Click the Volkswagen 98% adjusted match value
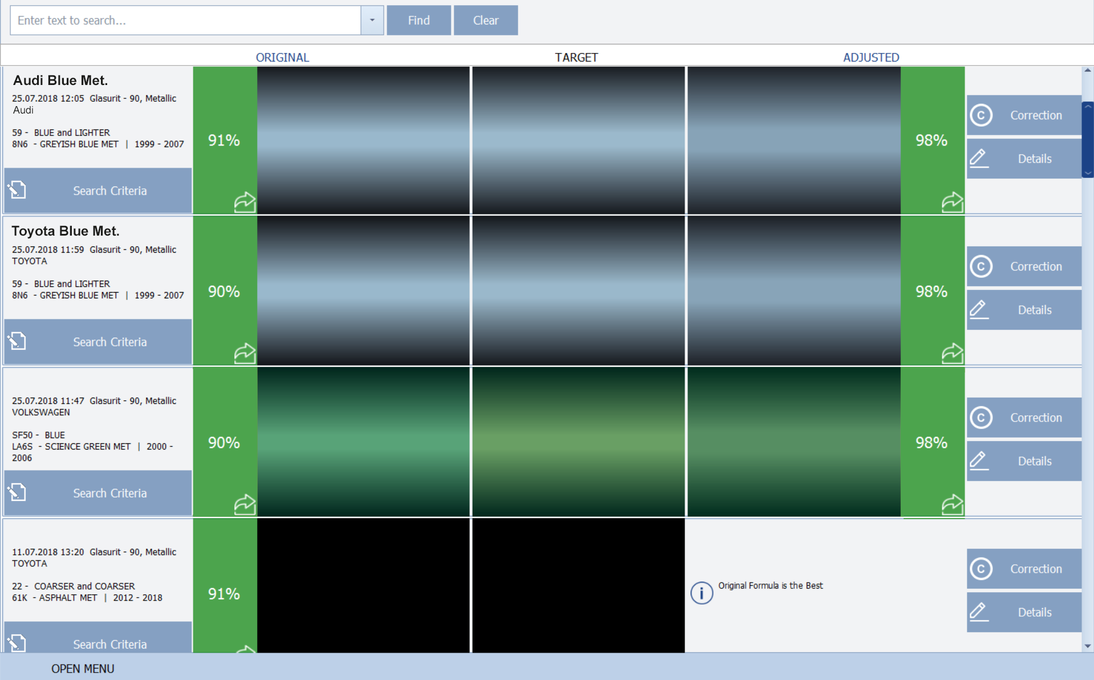 coord(931,442)
